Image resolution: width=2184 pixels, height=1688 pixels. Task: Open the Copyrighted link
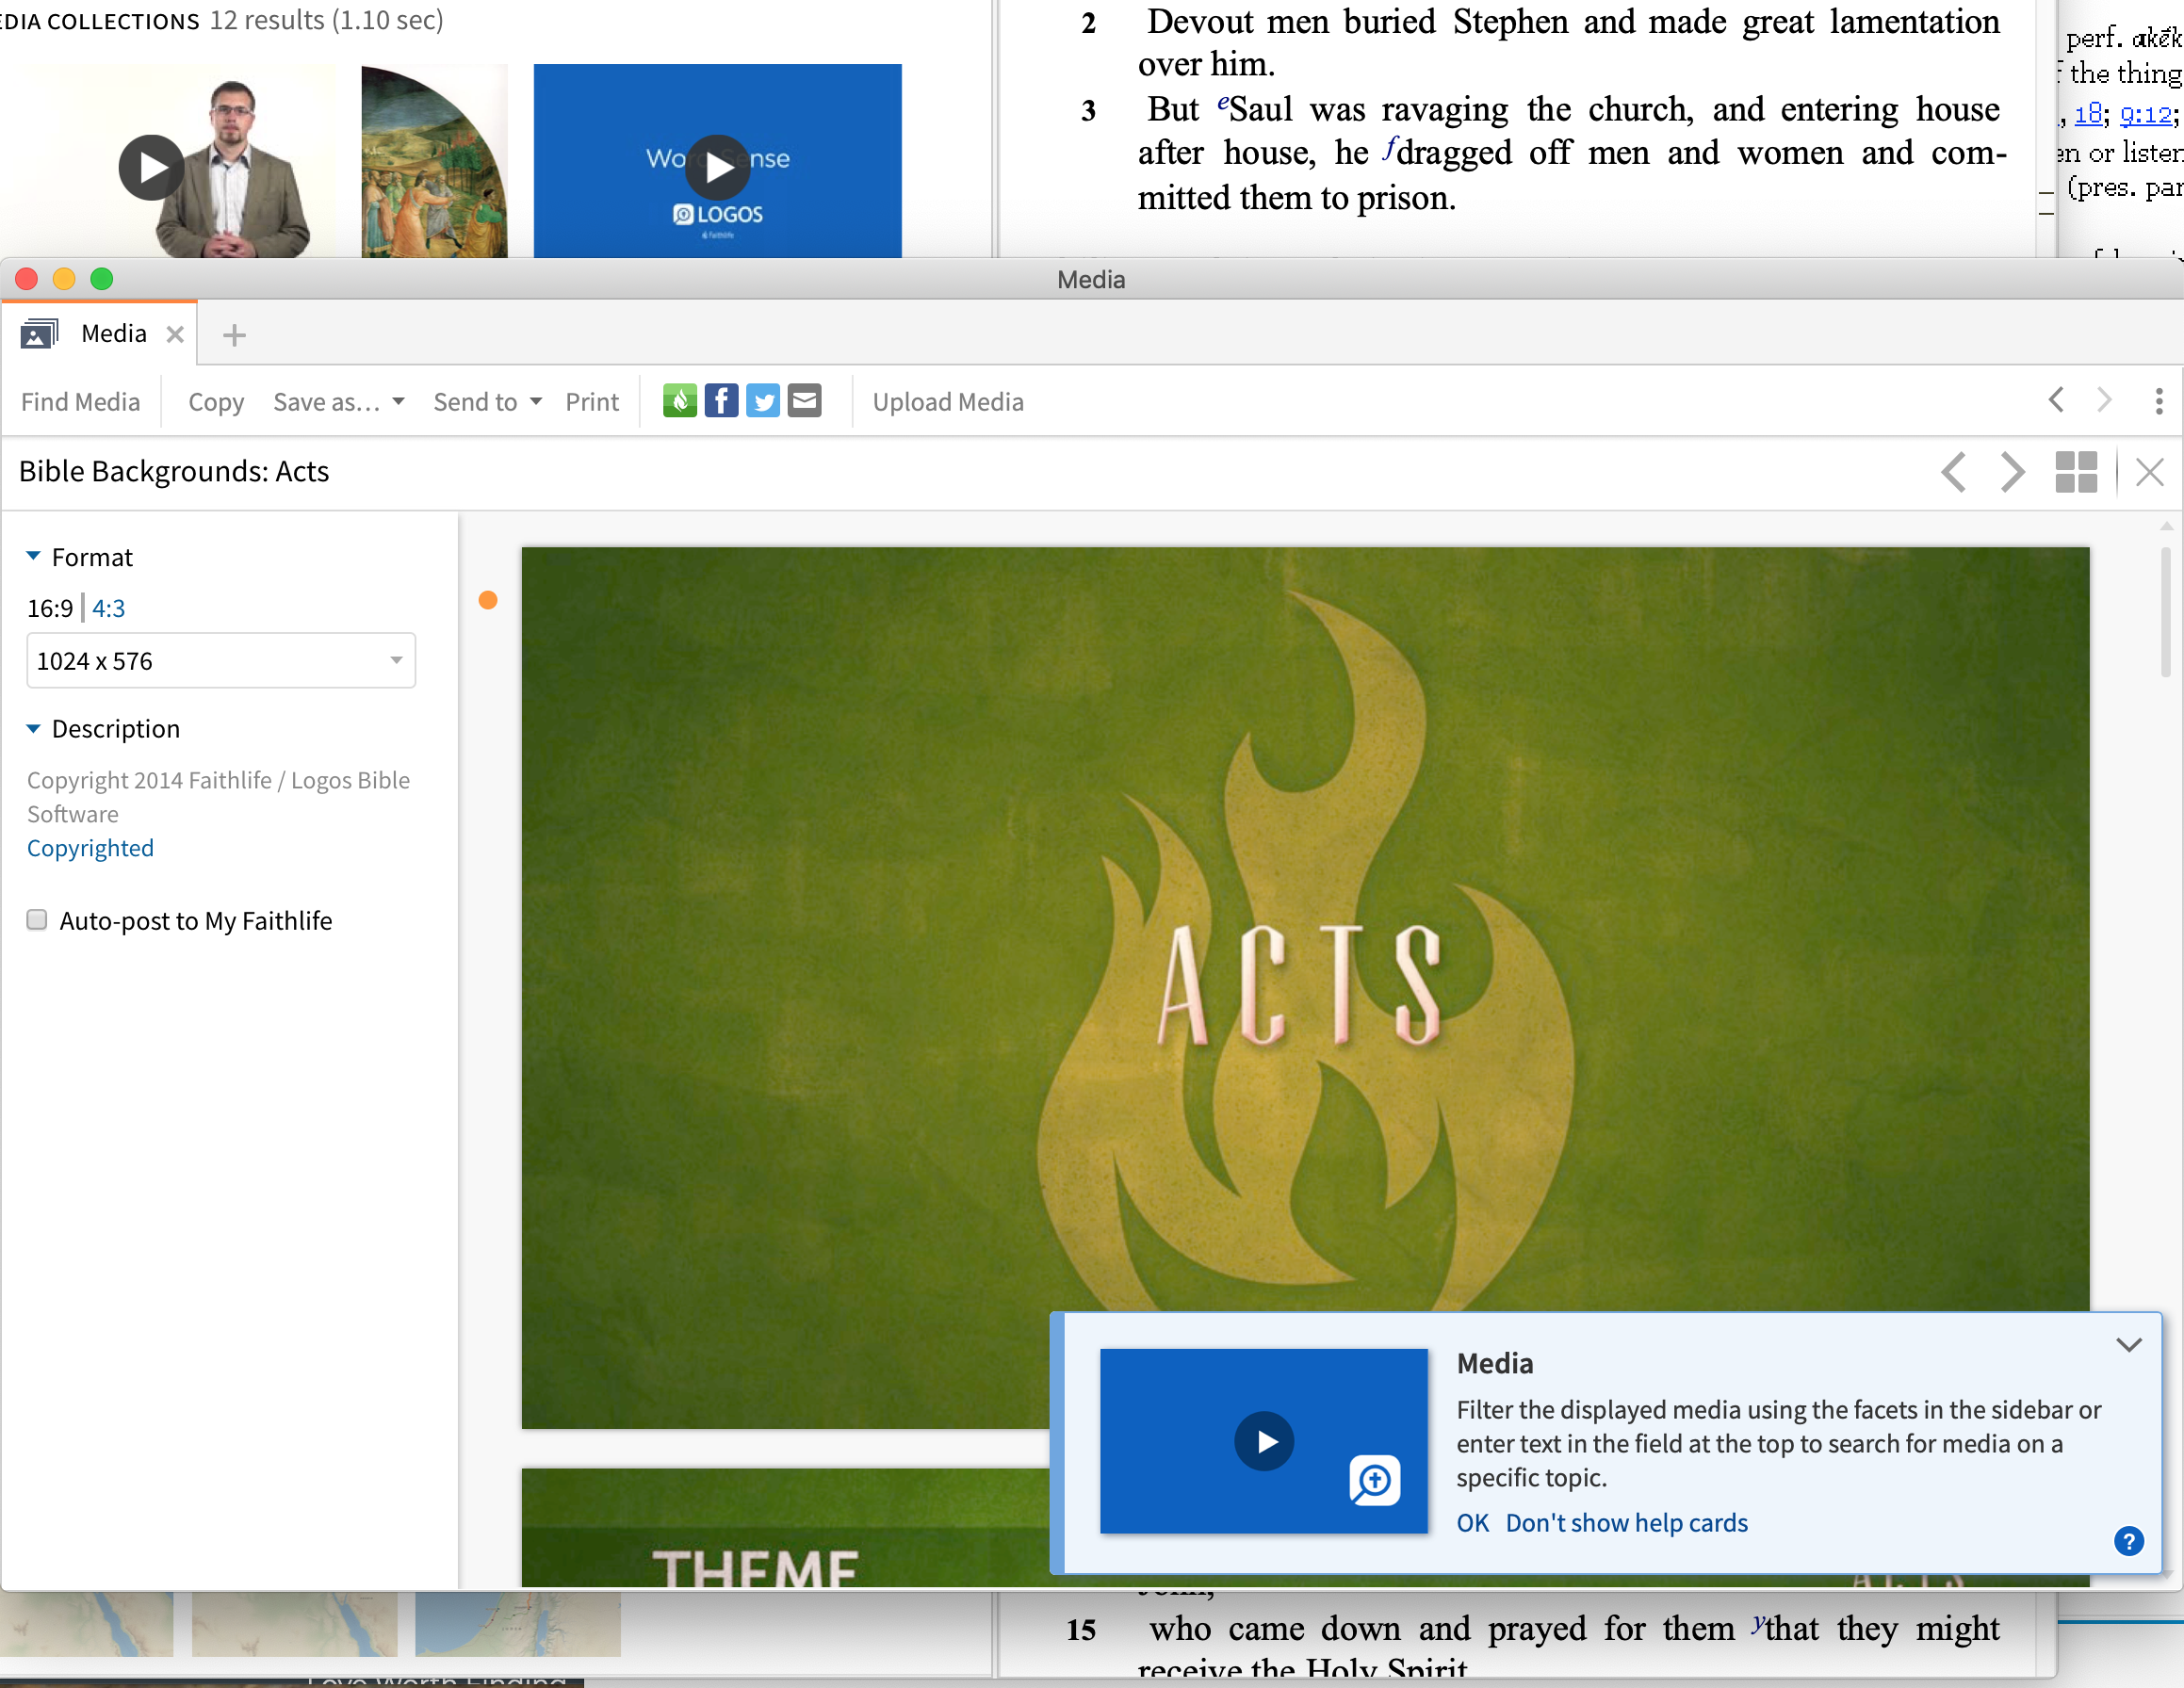[x=90, y=848]
